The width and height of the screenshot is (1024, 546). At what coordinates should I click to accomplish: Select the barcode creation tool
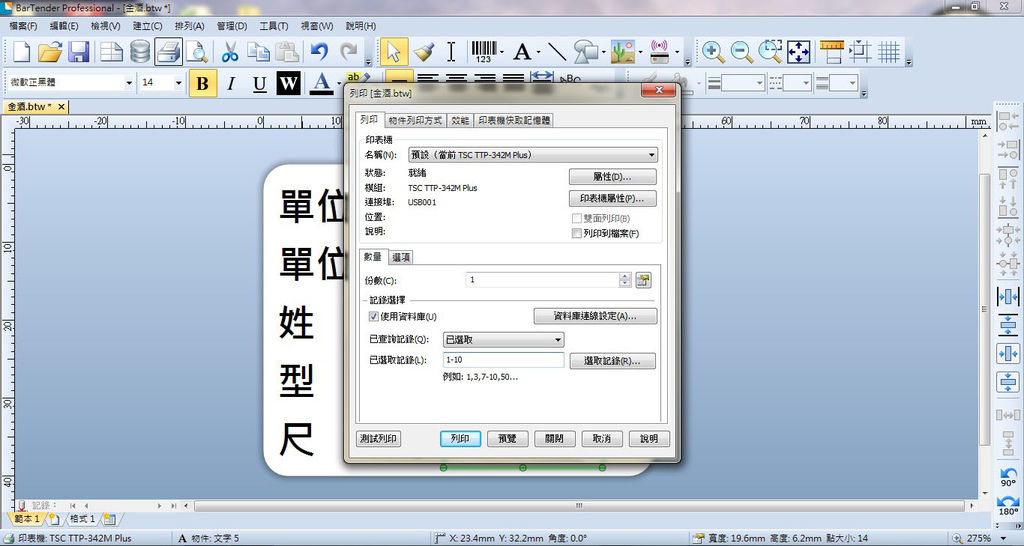484,52
